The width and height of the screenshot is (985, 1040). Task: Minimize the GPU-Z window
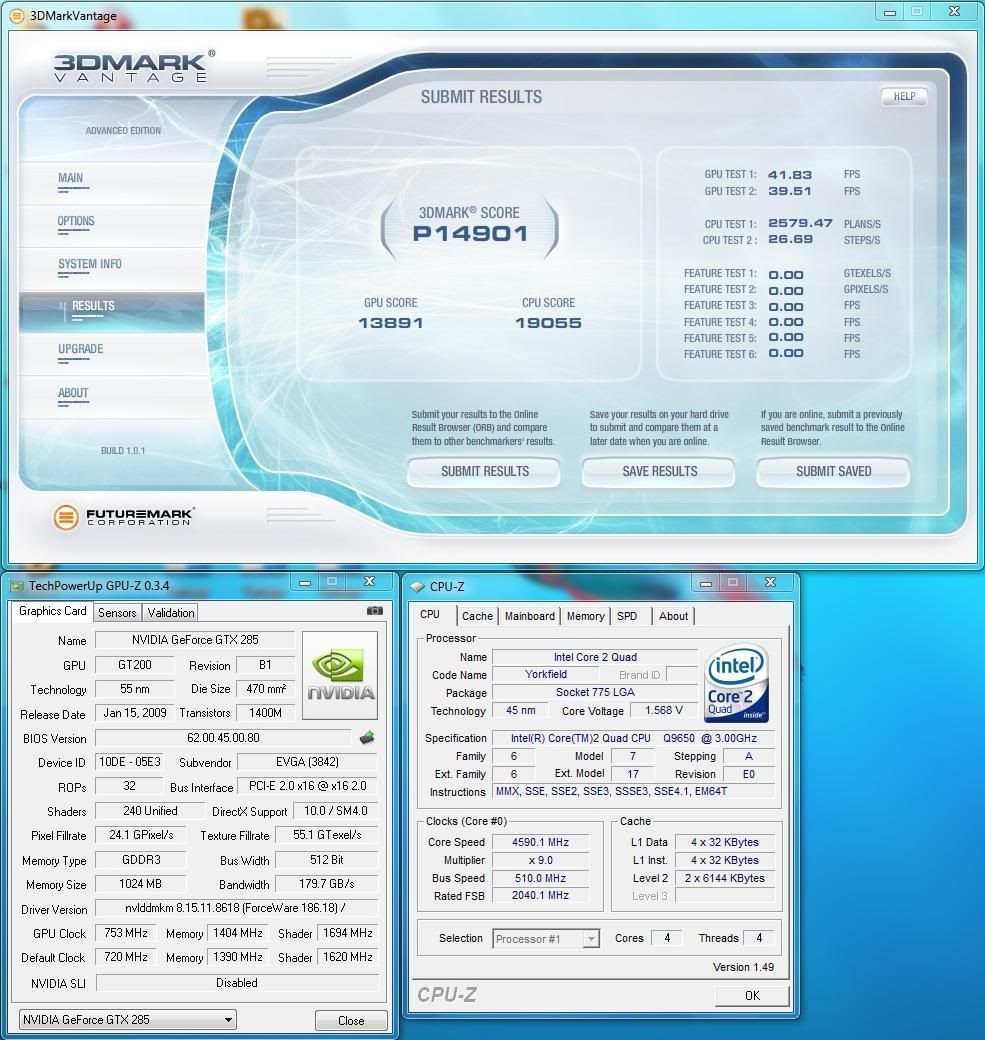304,582
